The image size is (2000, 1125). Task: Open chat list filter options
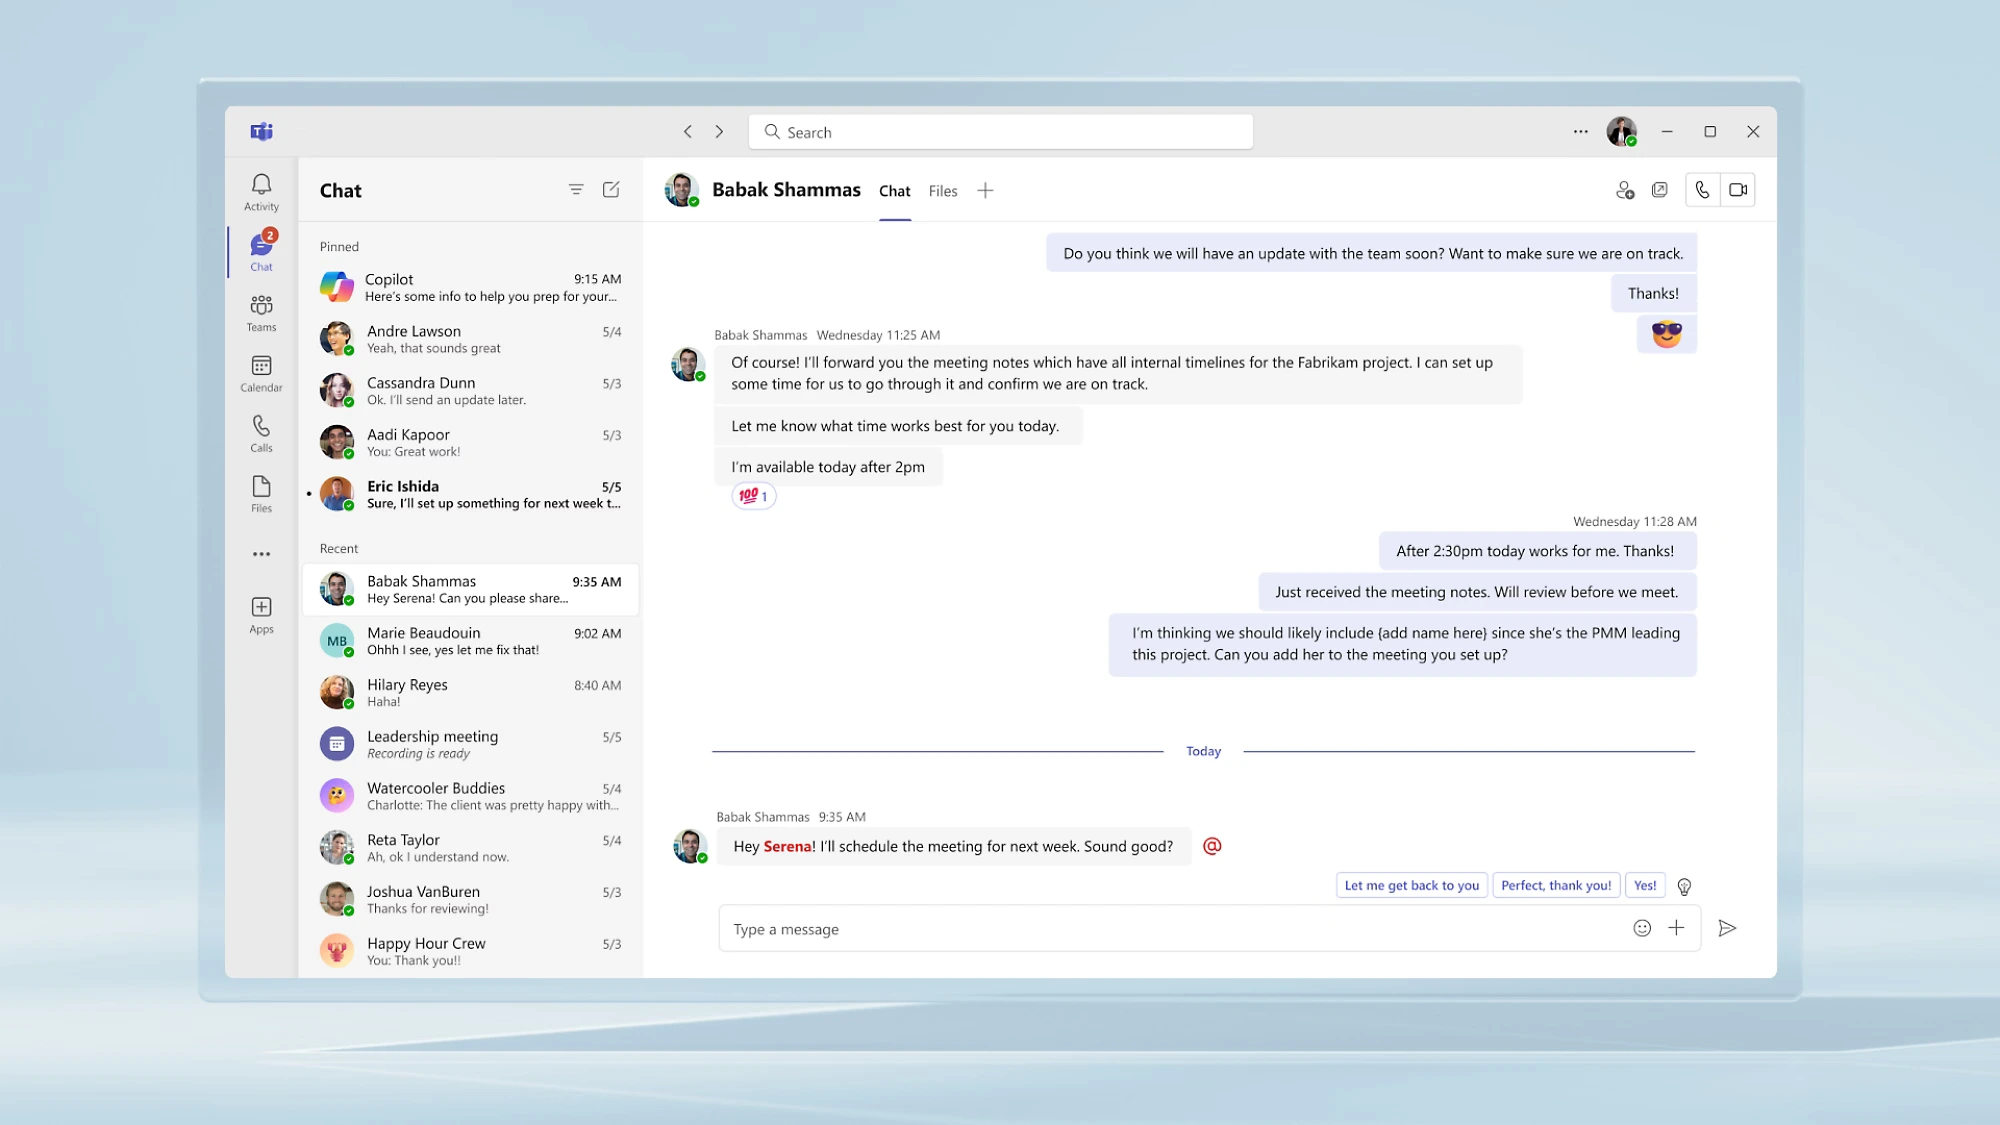(576, 190)
